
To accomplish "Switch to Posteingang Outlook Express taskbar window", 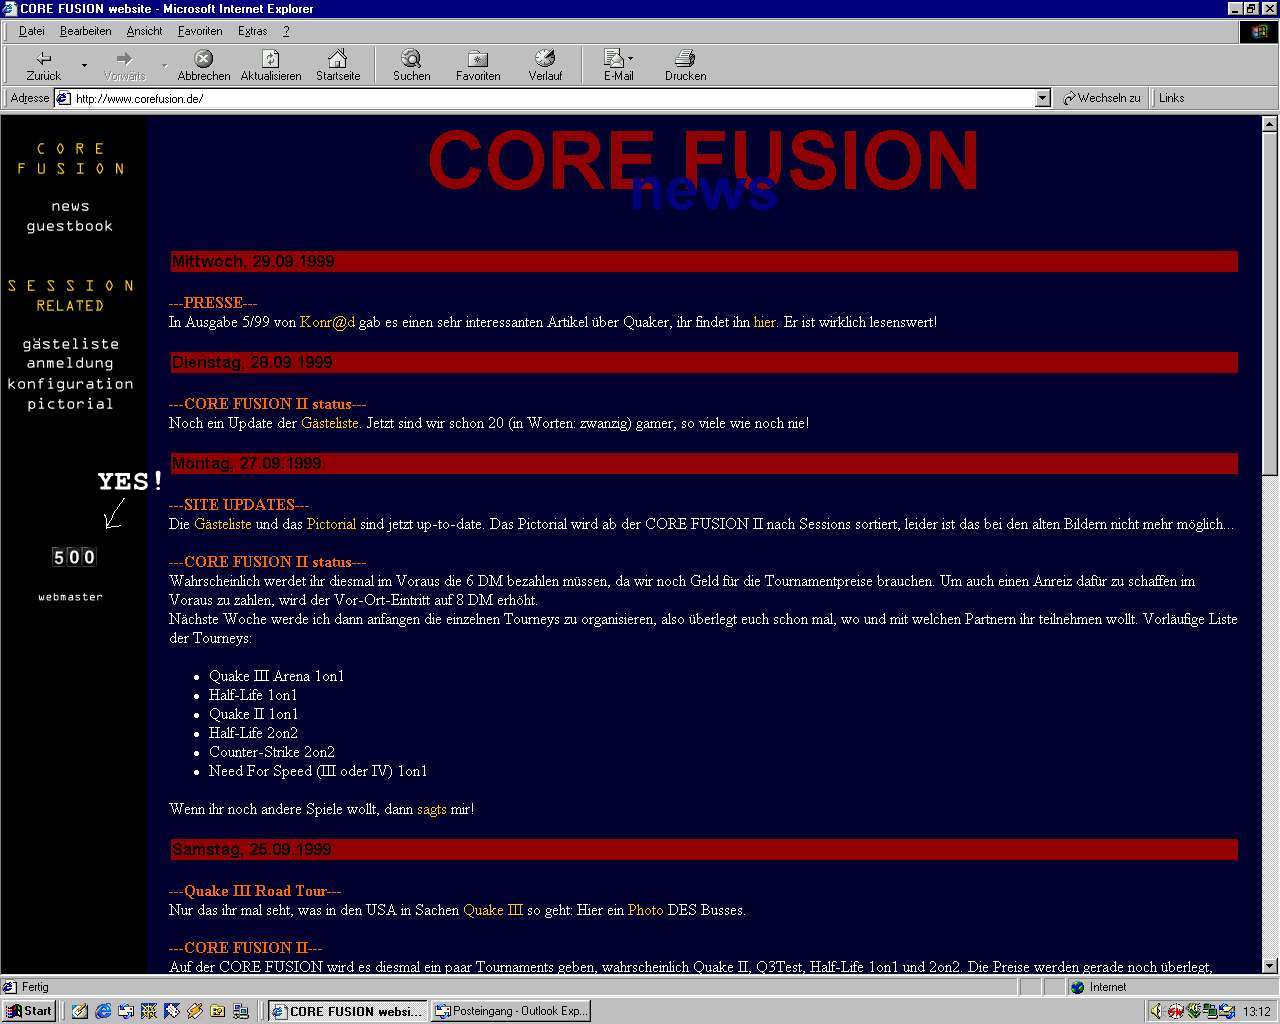I will (x=511, y=1011).
